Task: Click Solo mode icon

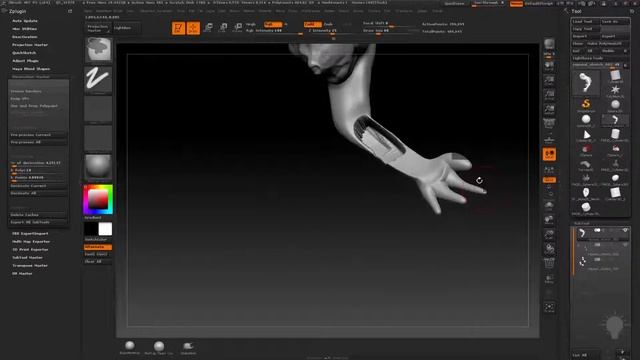Action: point(549,307)
